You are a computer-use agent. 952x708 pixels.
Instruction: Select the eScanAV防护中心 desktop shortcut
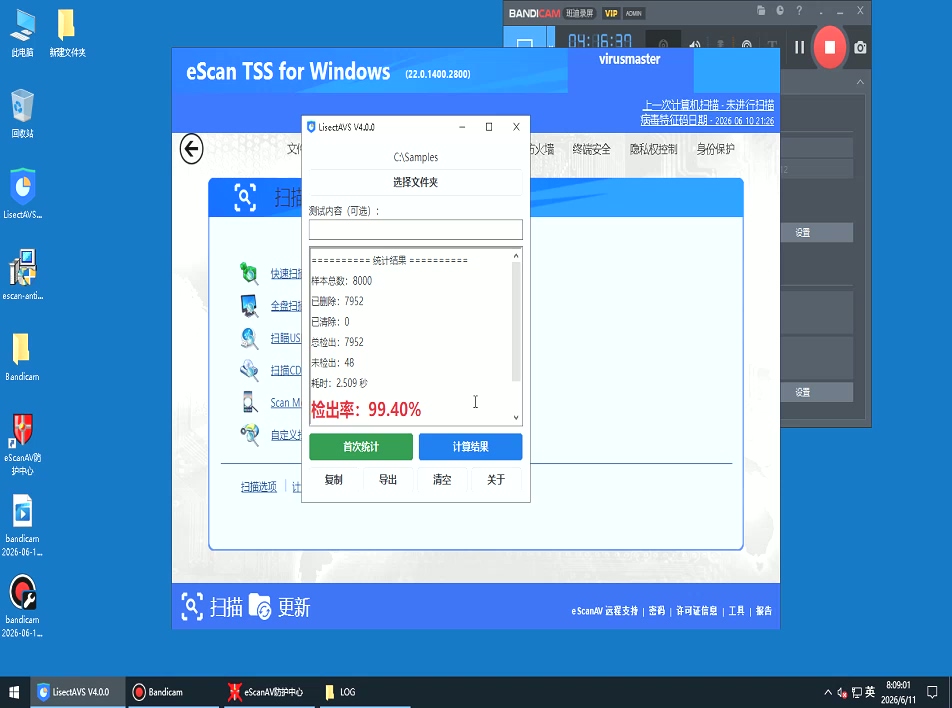[22, 444]
